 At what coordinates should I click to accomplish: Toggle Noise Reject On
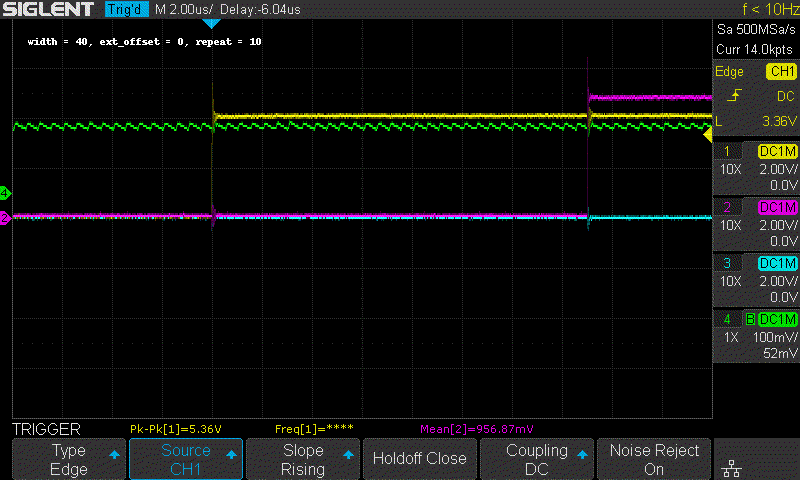coord(654,459)
